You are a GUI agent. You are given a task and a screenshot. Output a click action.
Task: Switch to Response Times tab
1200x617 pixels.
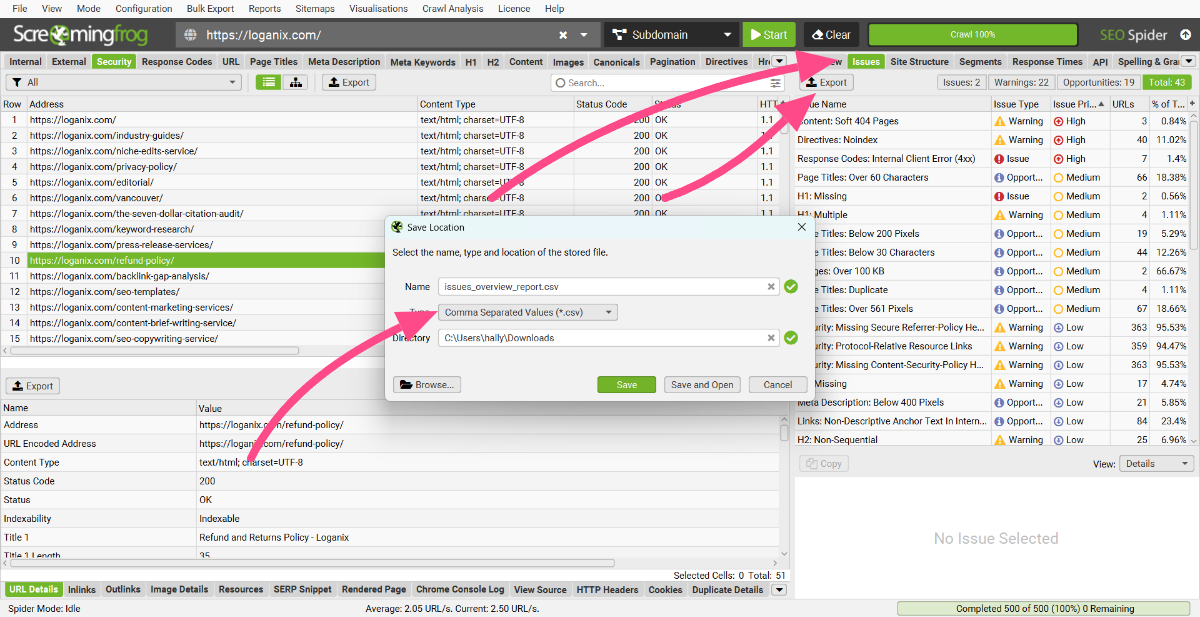click(x=1047, y=62)
